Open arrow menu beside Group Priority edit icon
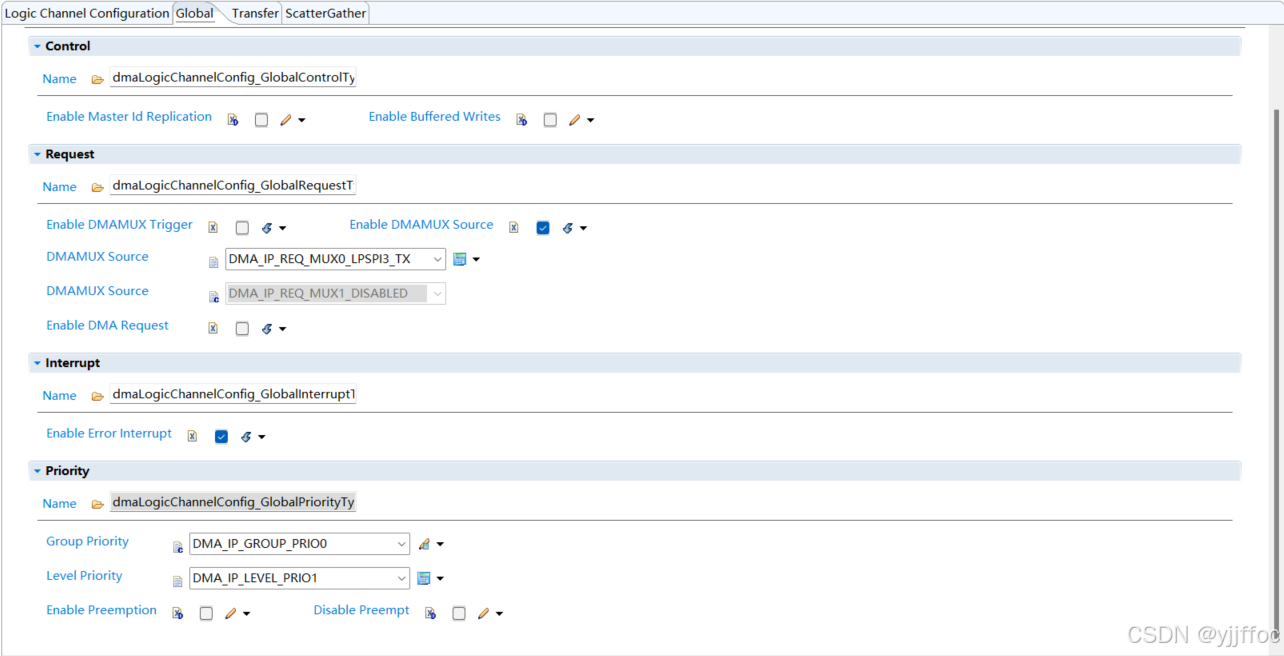This screenshot has width=1284, height=656. [440, 545]
